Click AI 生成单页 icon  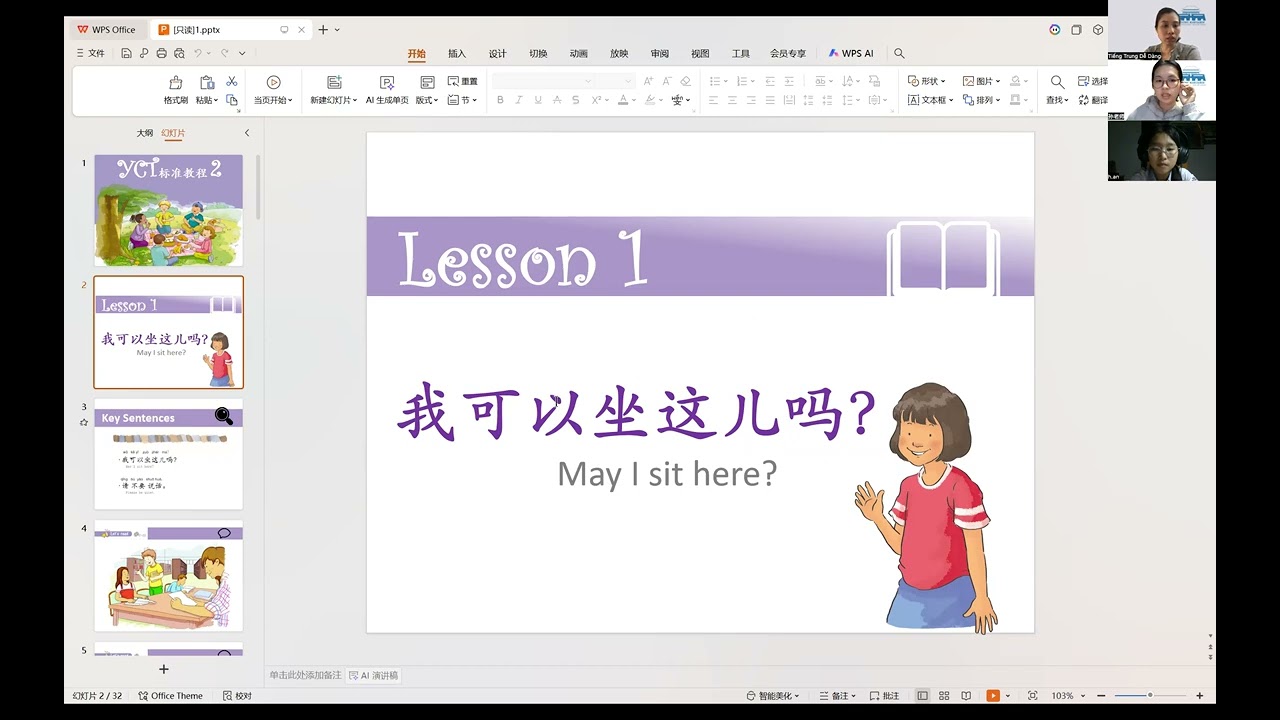click(387, 82)
